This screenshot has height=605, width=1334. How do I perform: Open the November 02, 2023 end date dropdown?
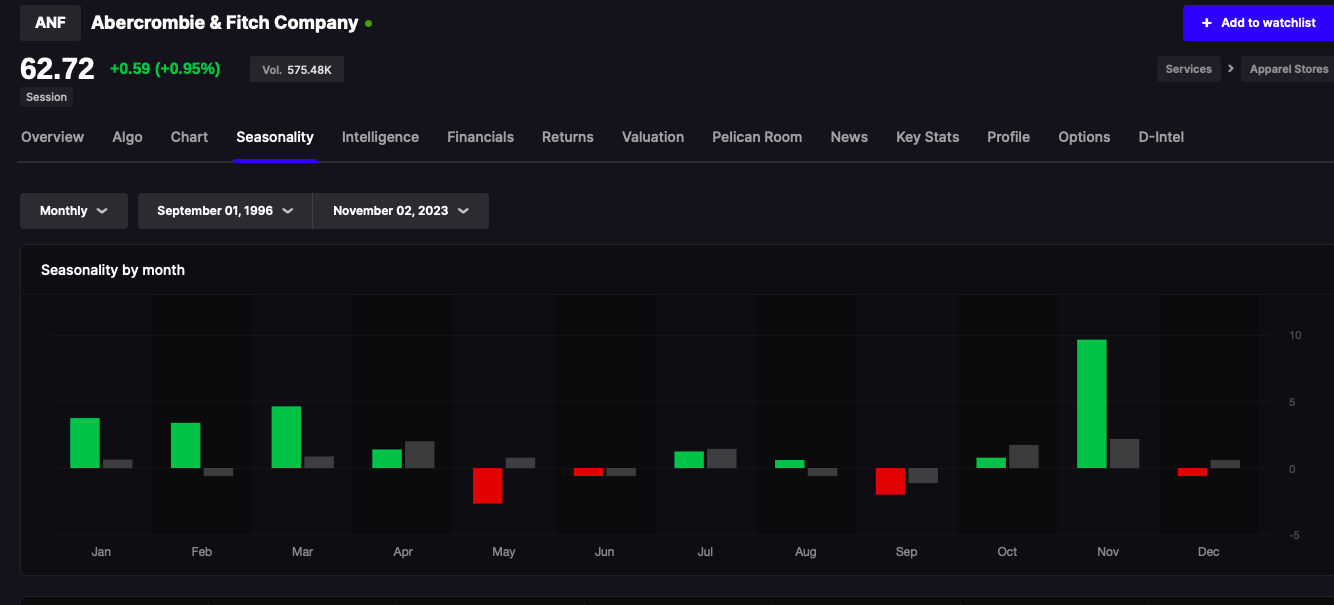[401, 211]
